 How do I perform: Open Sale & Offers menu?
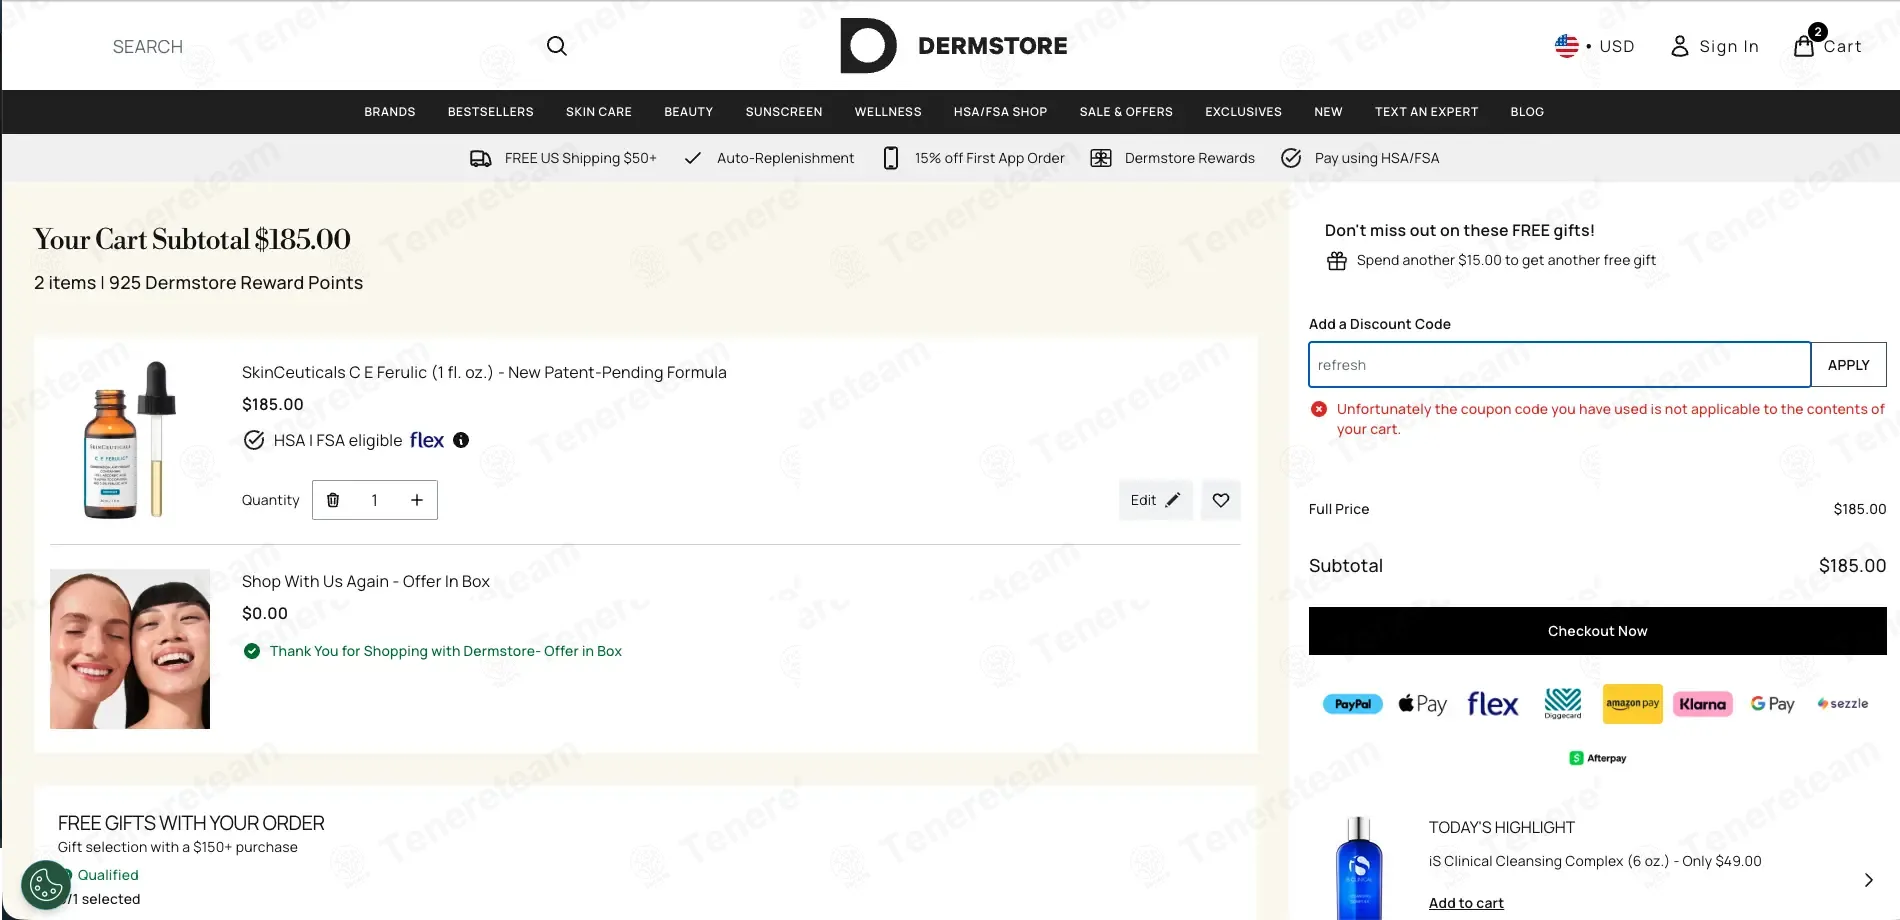1126,112
